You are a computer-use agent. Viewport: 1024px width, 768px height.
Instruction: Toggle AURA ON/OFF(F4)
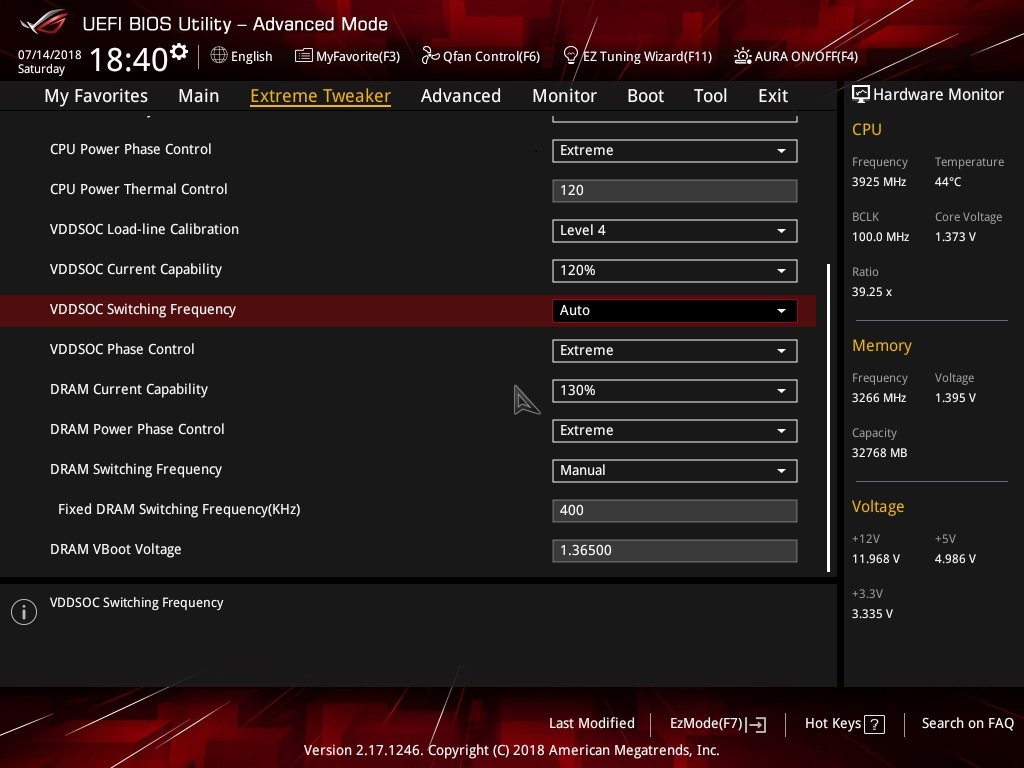[x=796, y=56]
